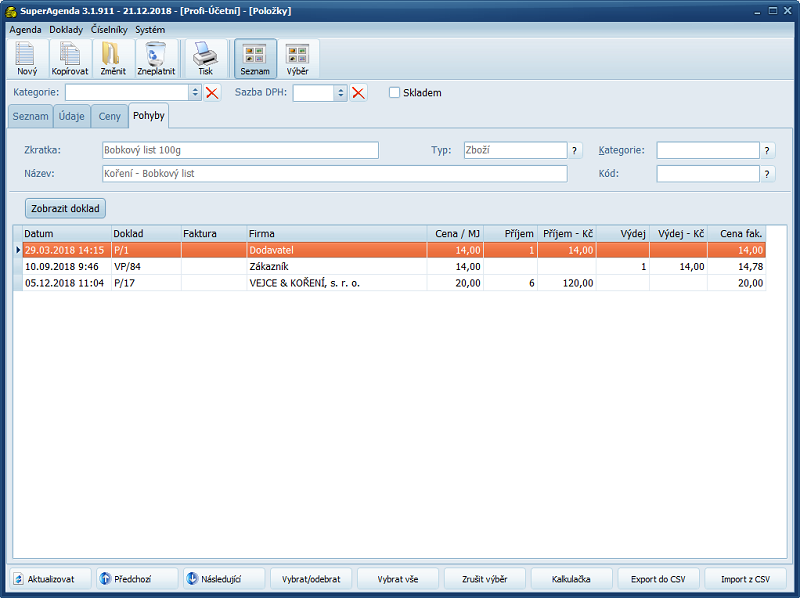
Task: Go to Předchozí record
Action: coord(137,579)
